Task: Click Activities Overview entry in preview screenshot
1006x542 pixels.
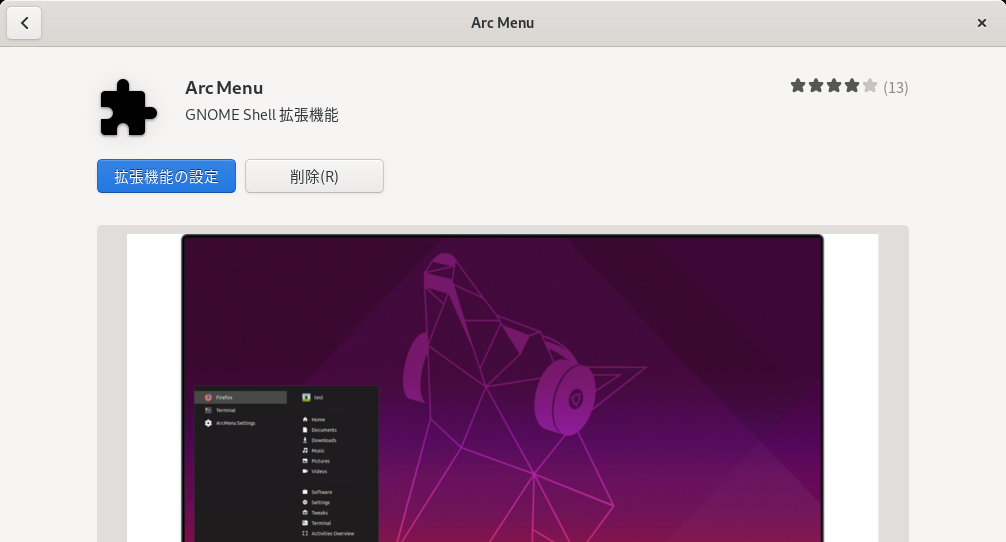Action: [328, 534]
